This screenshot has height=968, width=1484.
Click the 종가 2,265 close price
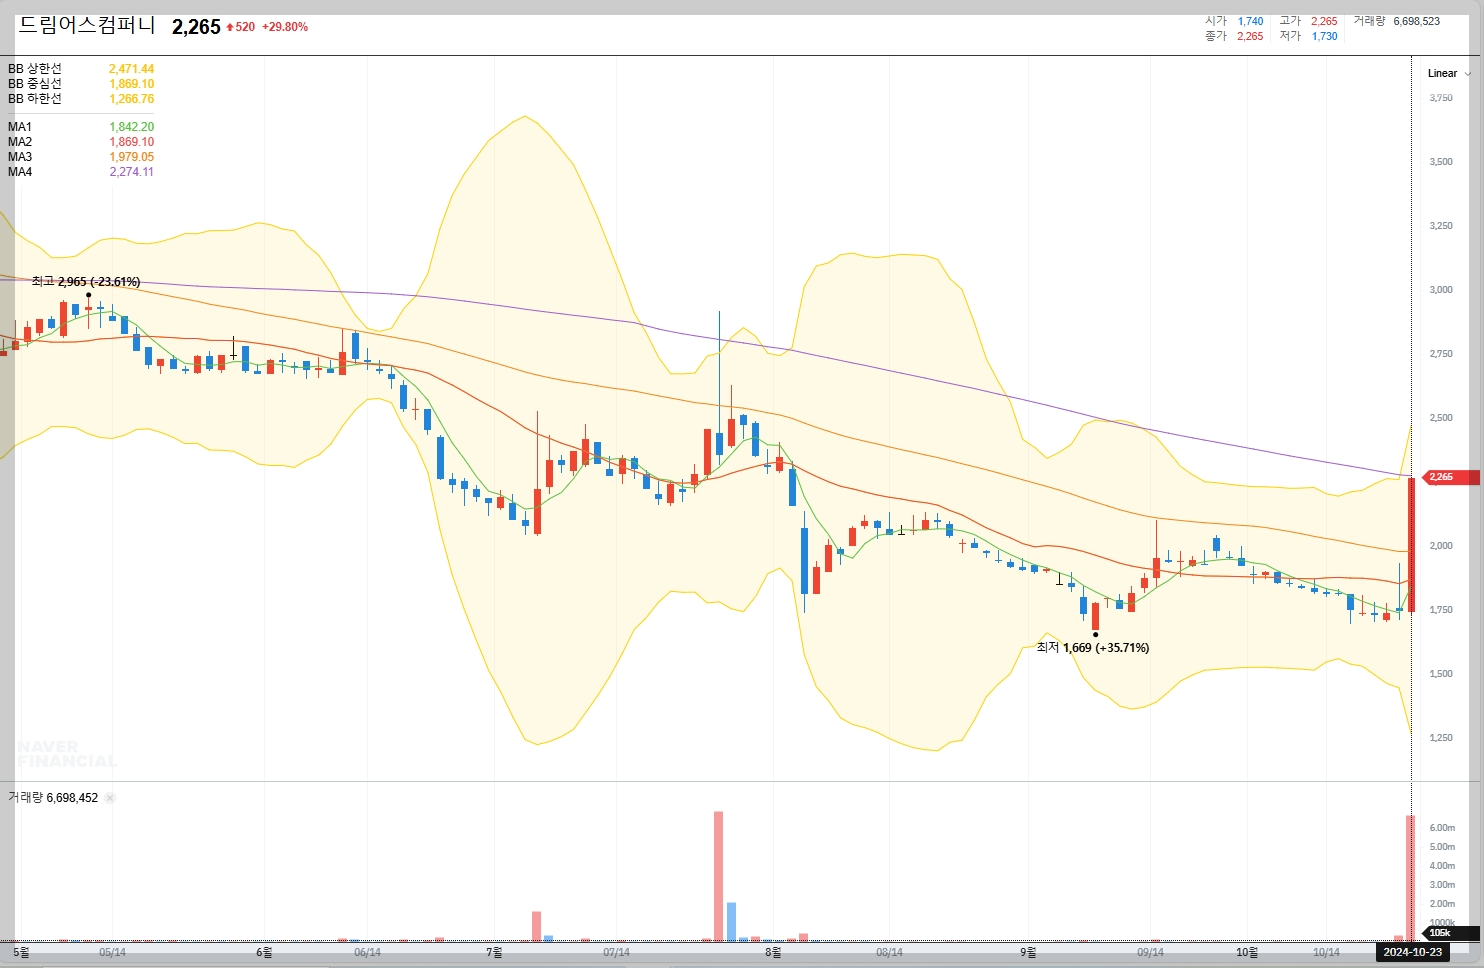[1234, 36]
